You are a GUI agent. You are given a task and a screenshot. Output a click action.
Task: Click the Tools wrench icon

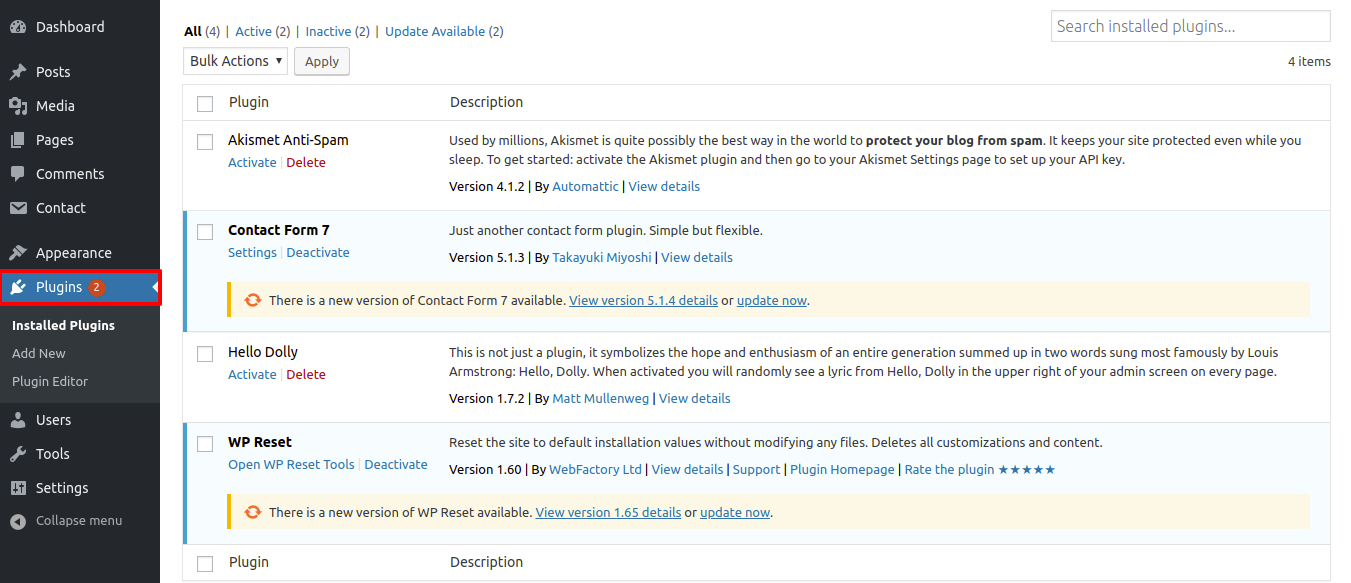(x=18, y=454)
